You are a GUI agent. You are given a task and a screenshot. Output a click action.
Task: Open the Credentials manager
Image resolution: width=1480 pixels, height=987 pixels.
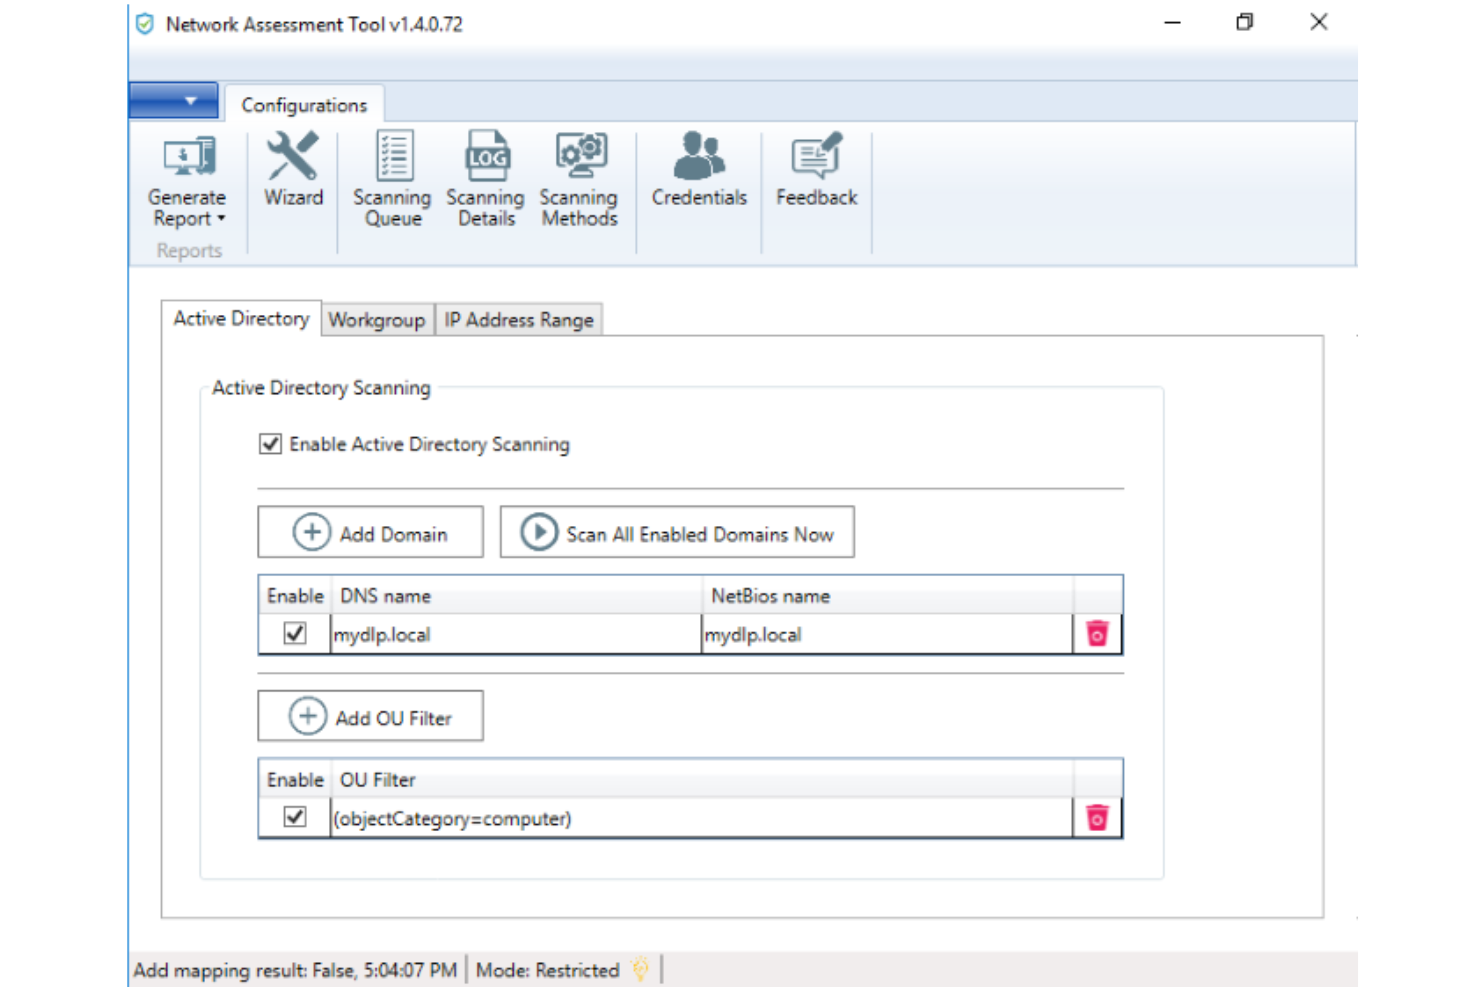click(699, 170)
